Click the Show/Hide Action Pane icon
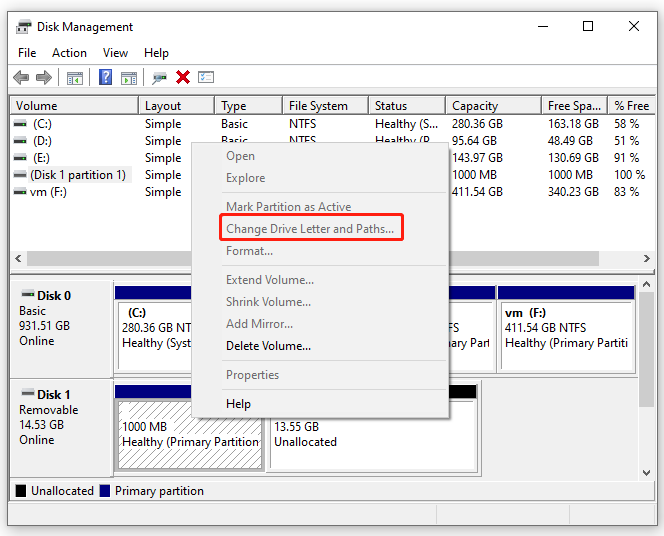664x536 pixels. (x=129, y=78)
